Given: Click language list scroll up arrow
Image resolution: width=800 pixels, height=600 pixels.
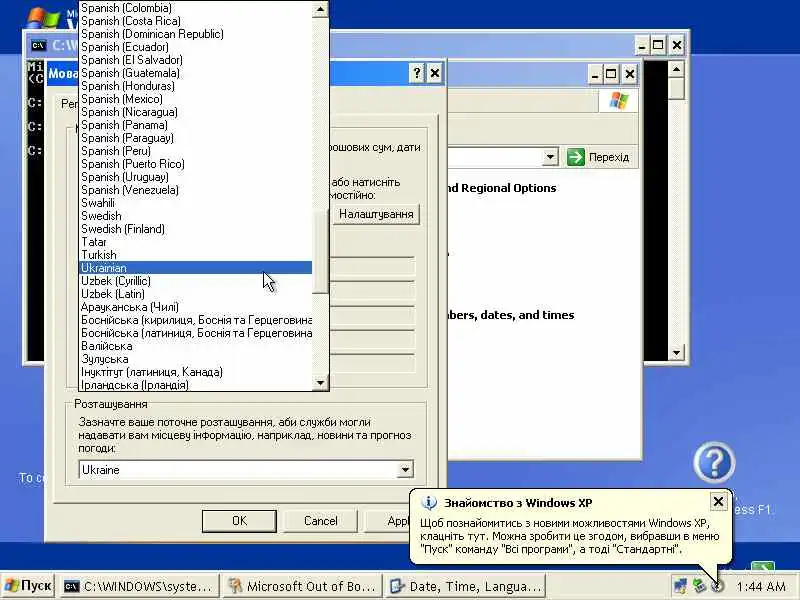Looking at the screenshot, I should coord(320,9).
